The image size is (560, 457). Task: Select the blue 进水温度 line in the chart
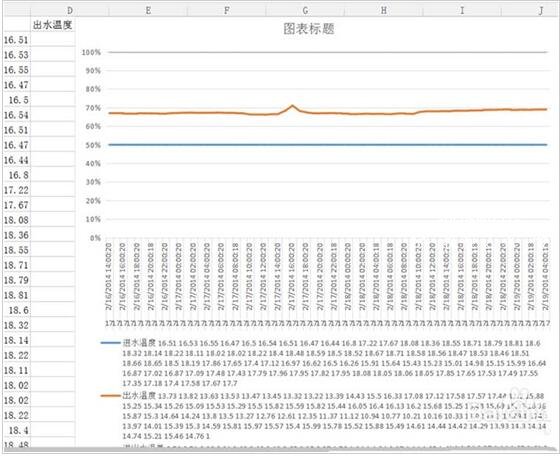328,145
